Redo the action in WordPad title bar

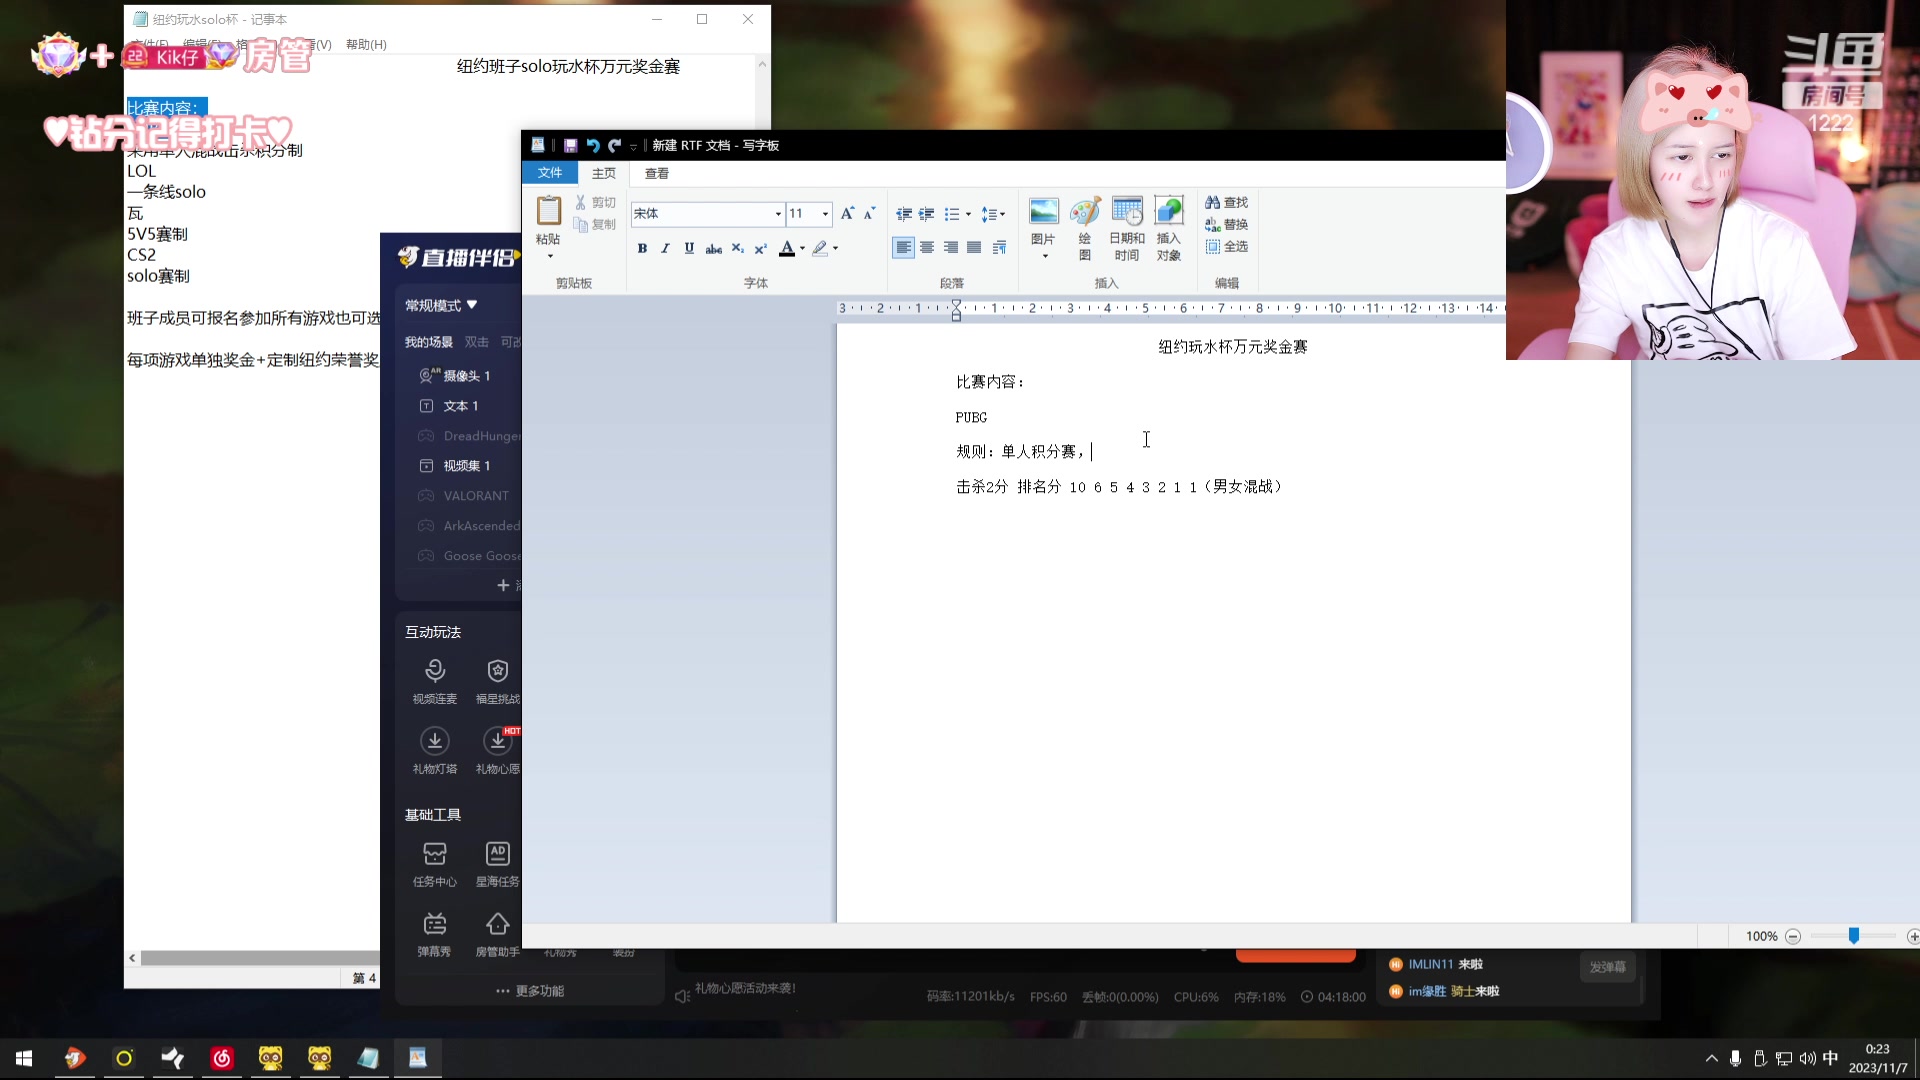[x=614, y=146]
